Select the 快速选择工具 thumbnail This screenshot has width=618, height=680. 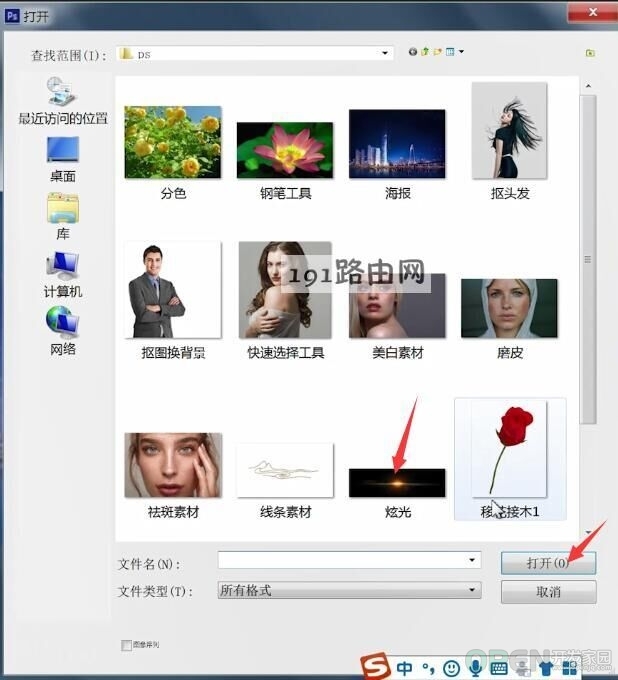[285, 290]
